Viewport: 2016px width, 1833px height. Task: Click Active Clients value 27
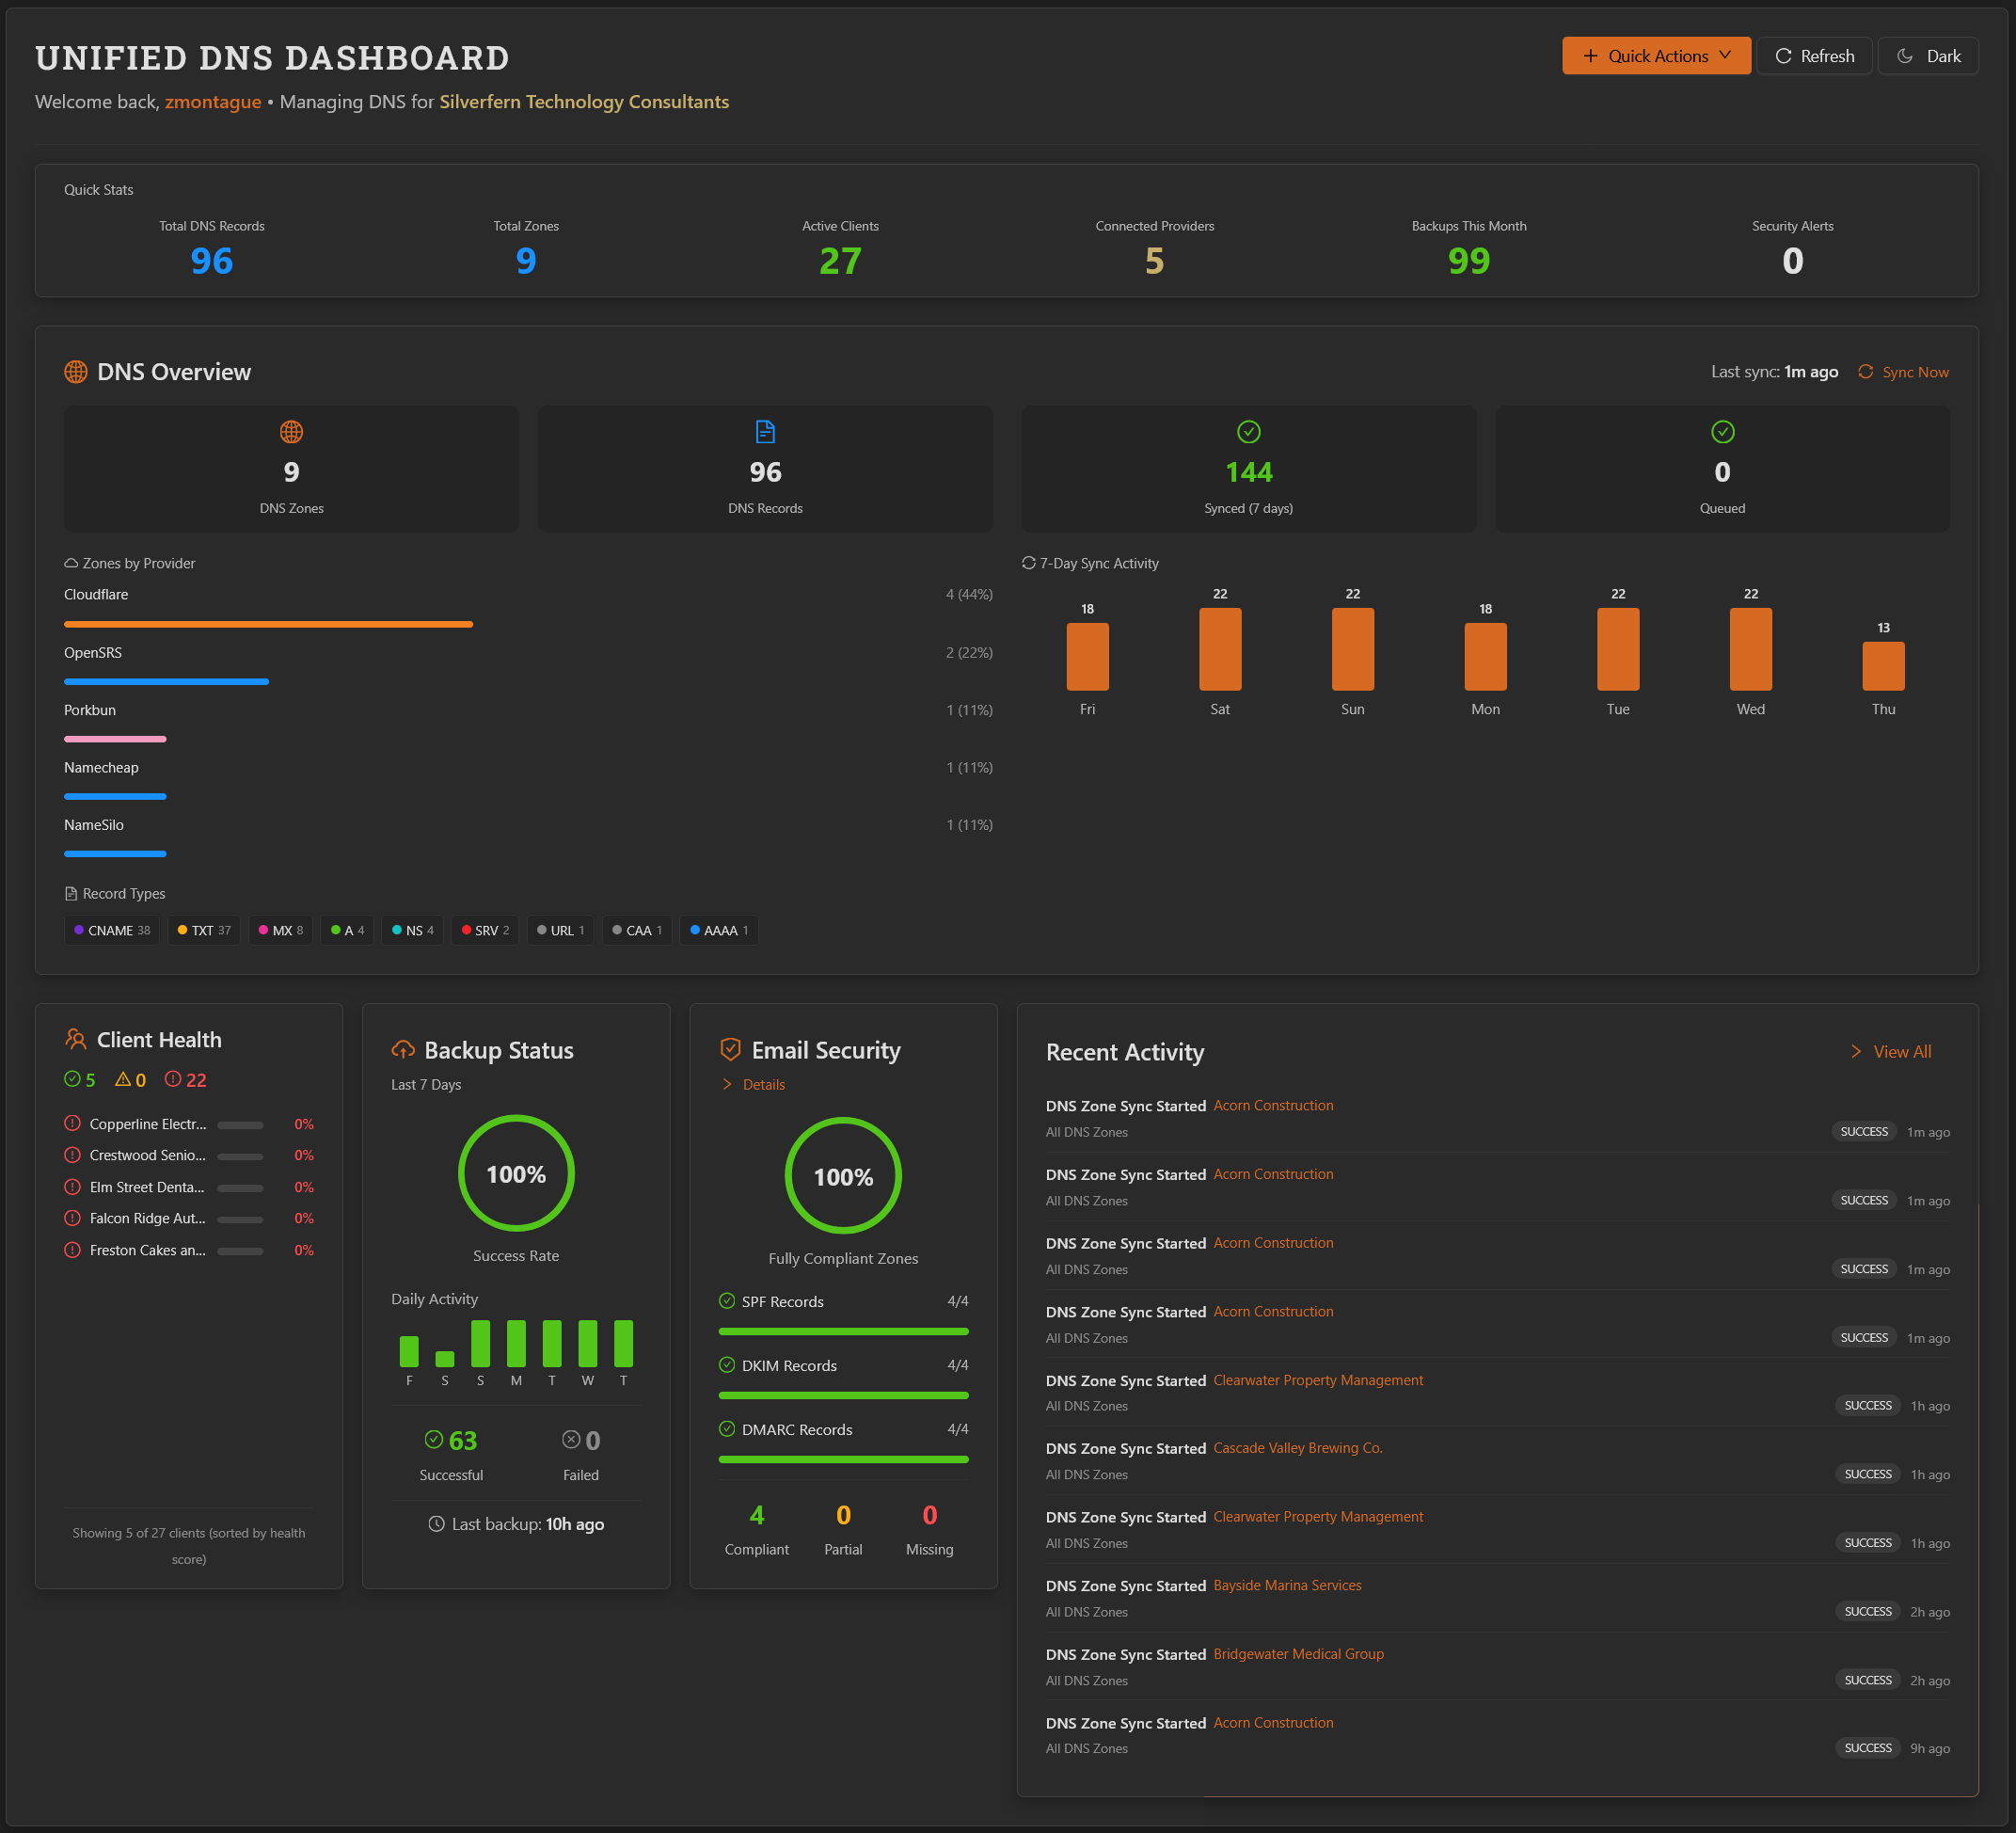840,261
